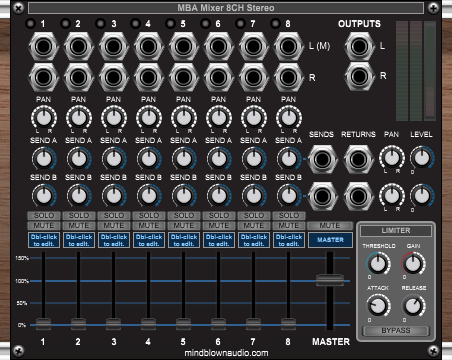Solo channel 4
Image resolution: width=452 pixels, height=360 pixels.
[x=149, y=215]
